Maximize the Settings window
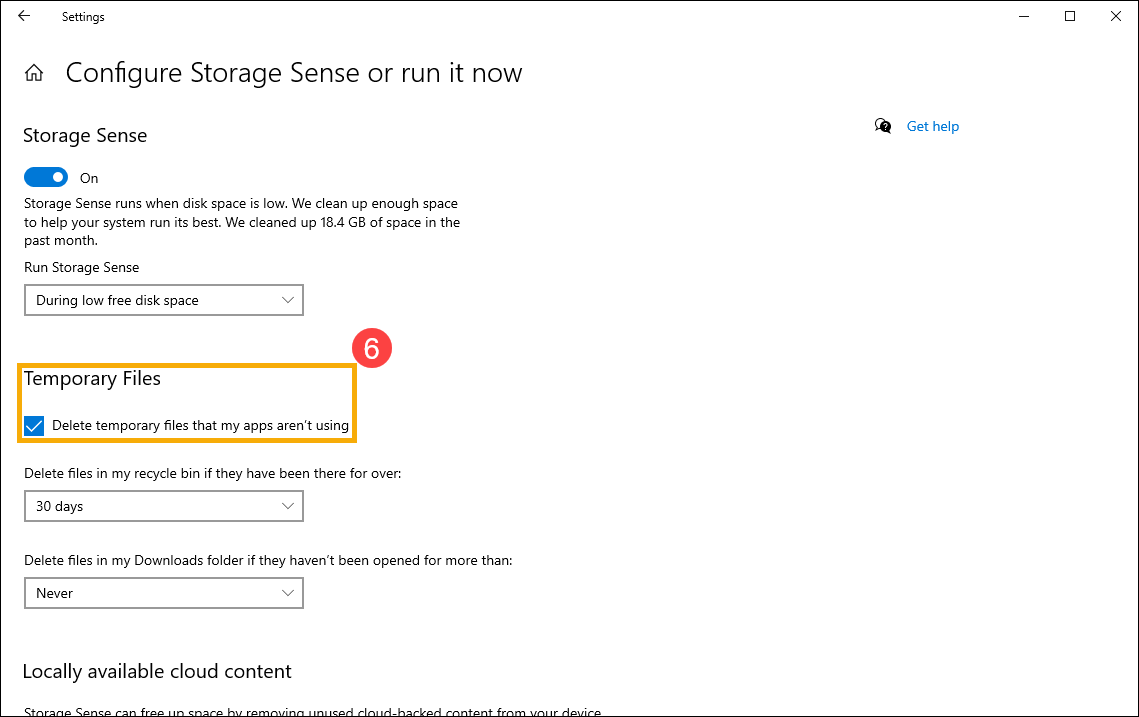The width and height of the screenshot is (1139, 717). click(1070, 16)
